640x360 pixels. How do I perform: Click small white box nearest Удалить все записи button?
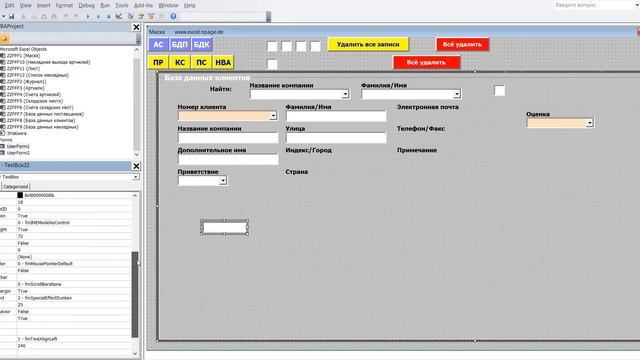click(x=316, y=46)
